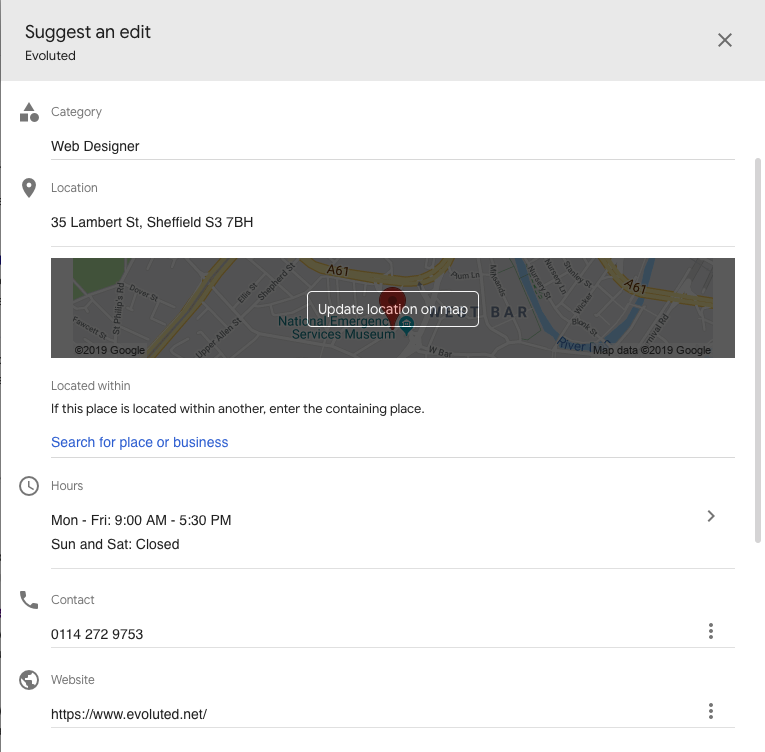Select the Mon - Fri hours row

pyautogui.click(x=141, y=520)
